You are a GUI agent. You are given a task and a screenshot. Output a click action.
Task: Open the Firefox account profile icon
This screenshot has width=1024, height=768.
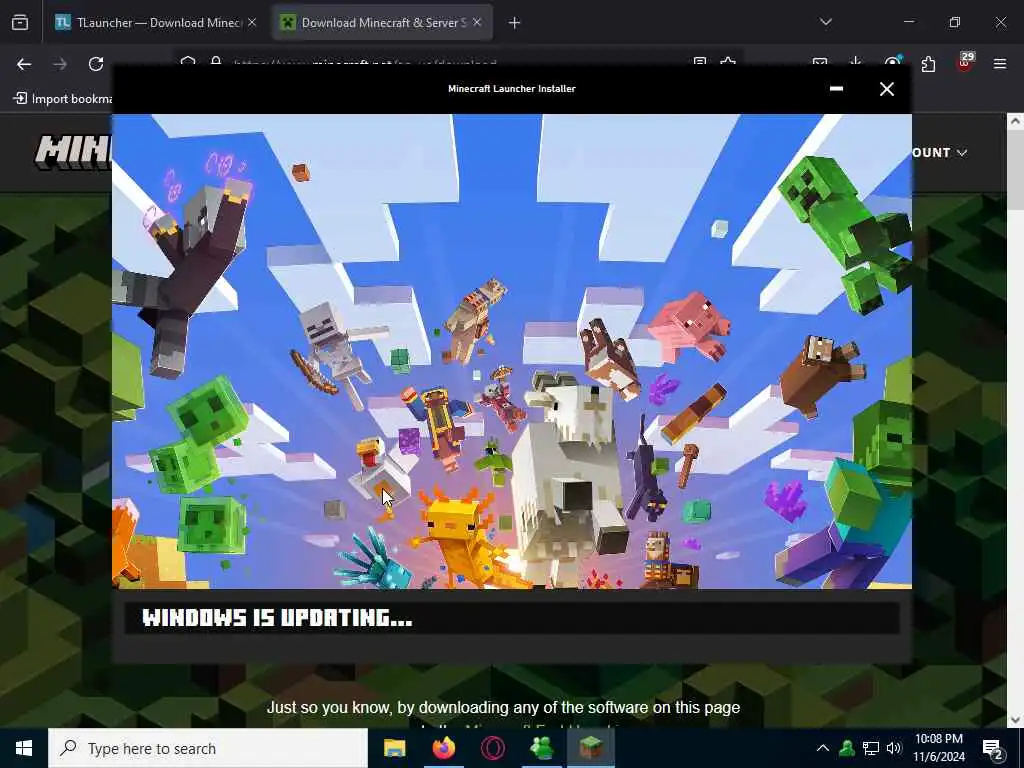pyautogui.click(x=892, y=63)
